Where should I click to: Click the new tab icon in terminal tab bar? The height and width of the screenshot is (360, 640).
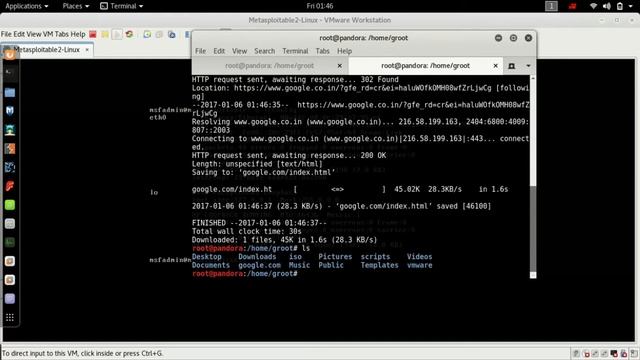click(x=511, y=66)
